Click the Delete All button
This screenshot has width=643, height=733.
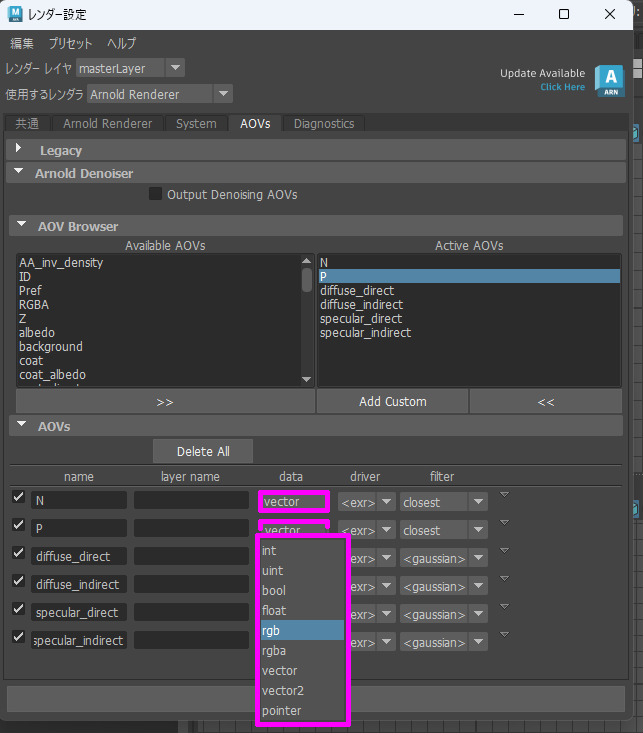click(203, 452)
